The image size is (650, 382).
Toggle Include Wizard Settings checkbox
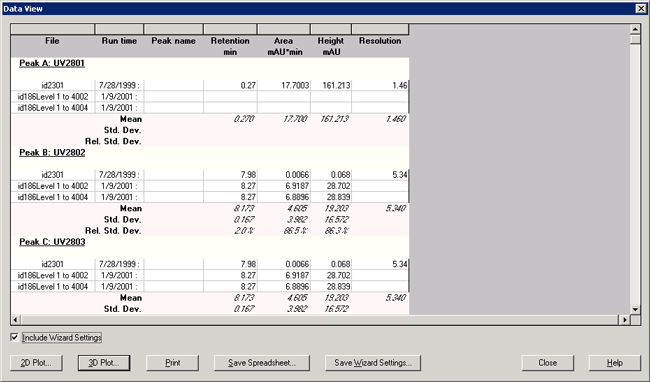[x=15, y=337]
